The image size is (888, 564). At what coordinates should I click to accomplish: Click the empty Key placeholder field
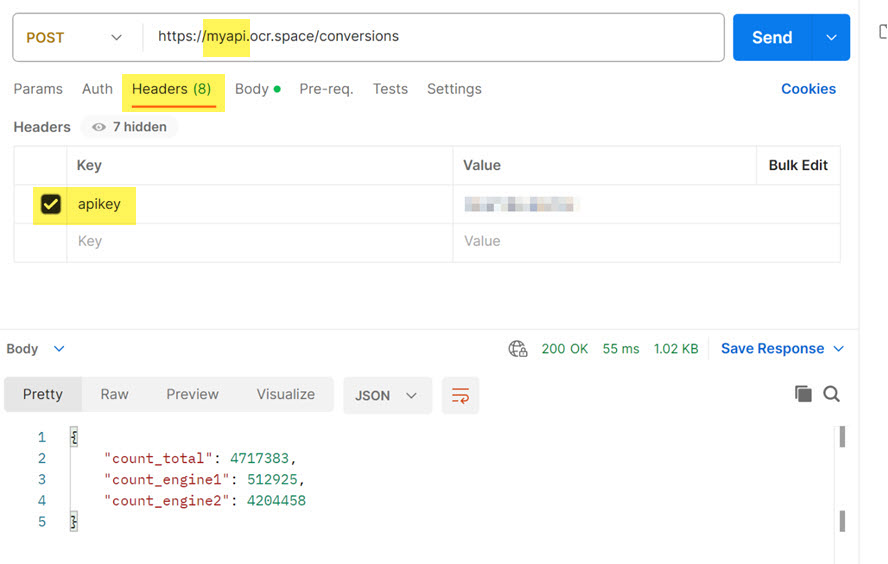pyautogui.click(x=260, y=241)
